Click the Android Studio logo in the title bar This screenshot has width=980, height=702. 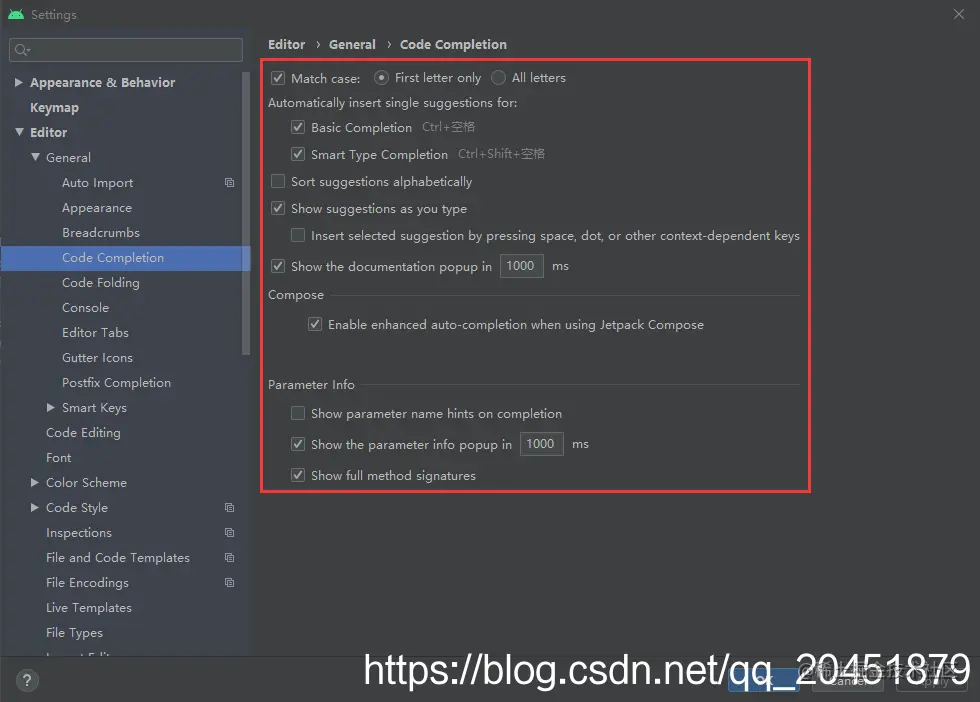(x=16, y=14)
